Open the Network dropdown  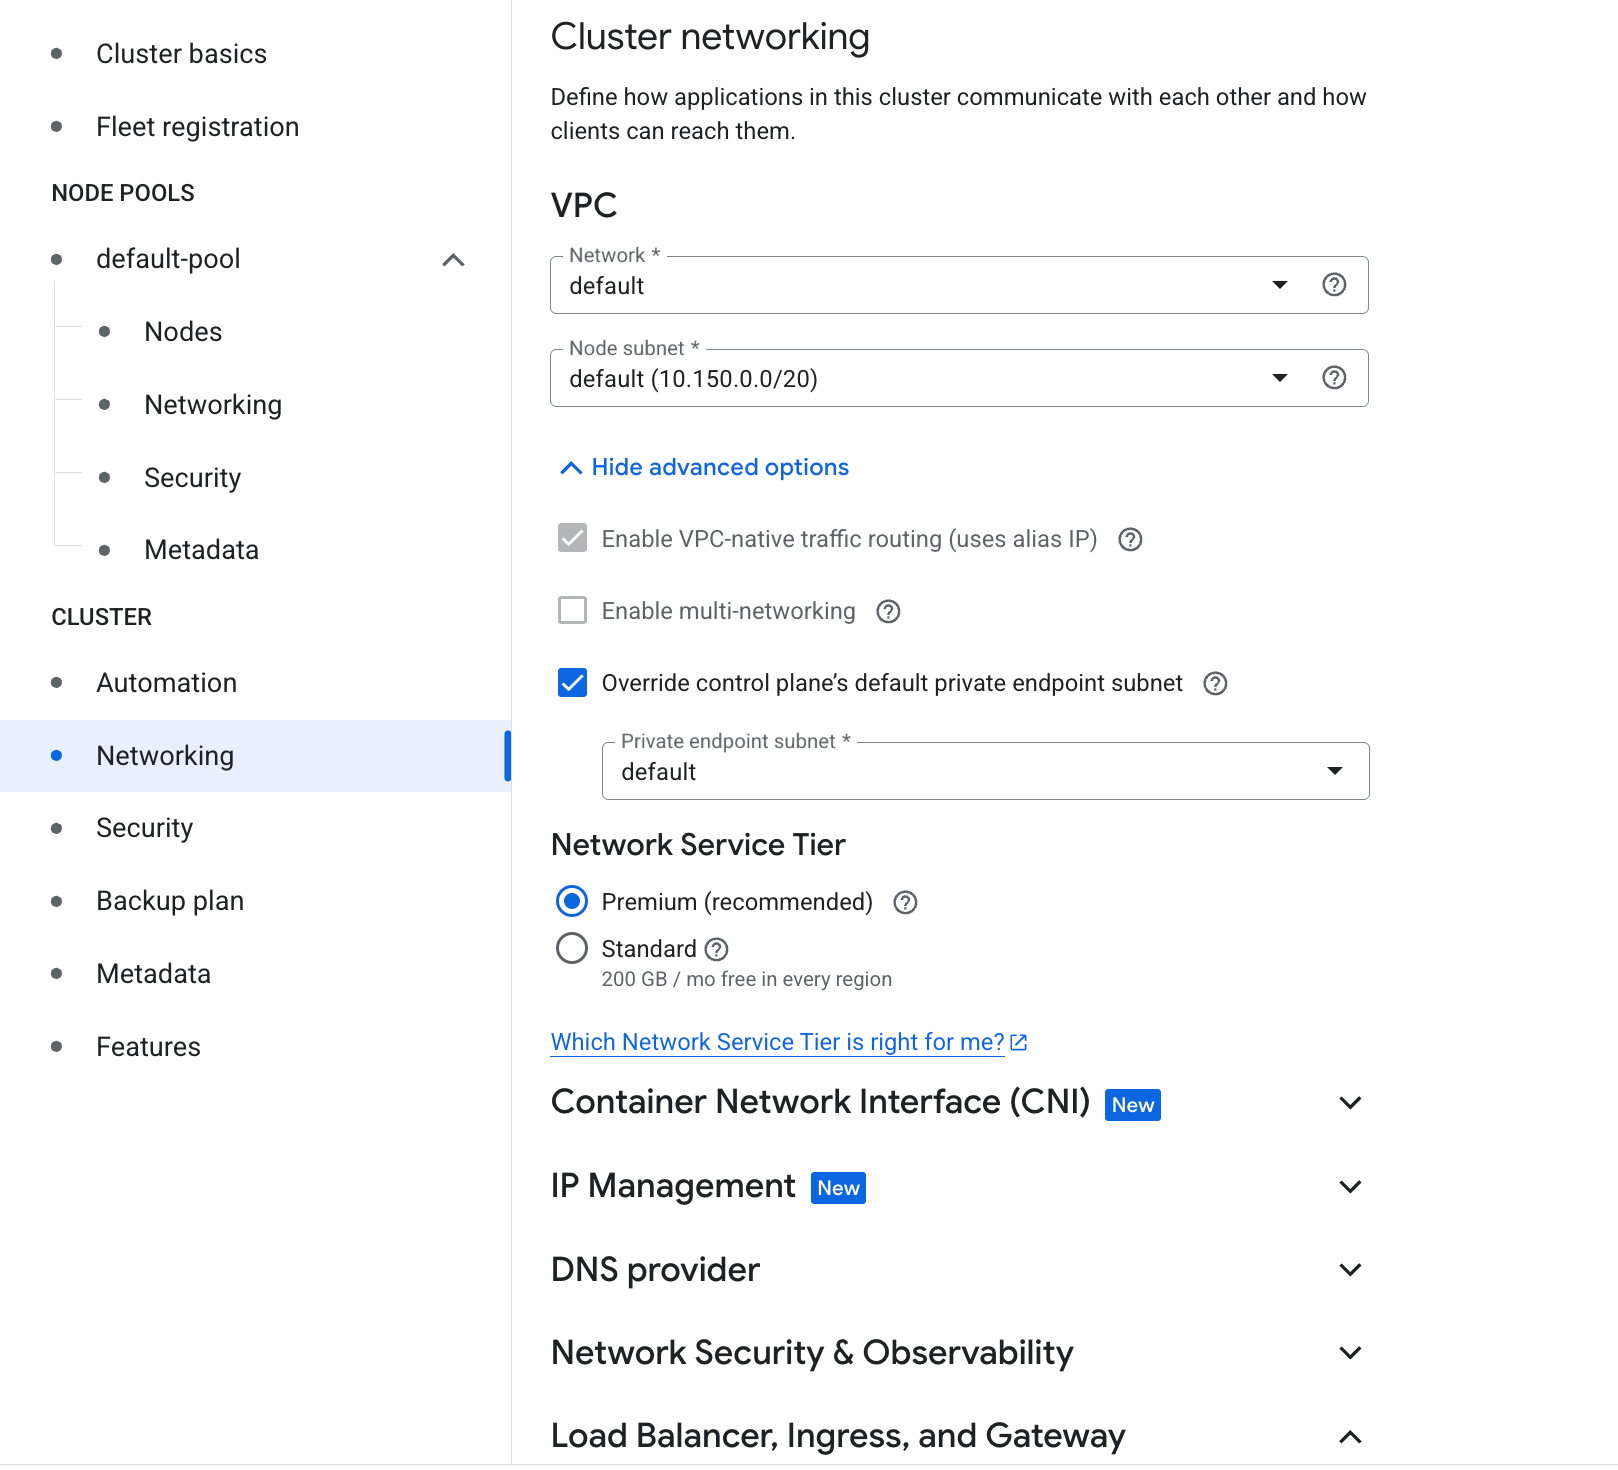click(x=1280, y=285)
